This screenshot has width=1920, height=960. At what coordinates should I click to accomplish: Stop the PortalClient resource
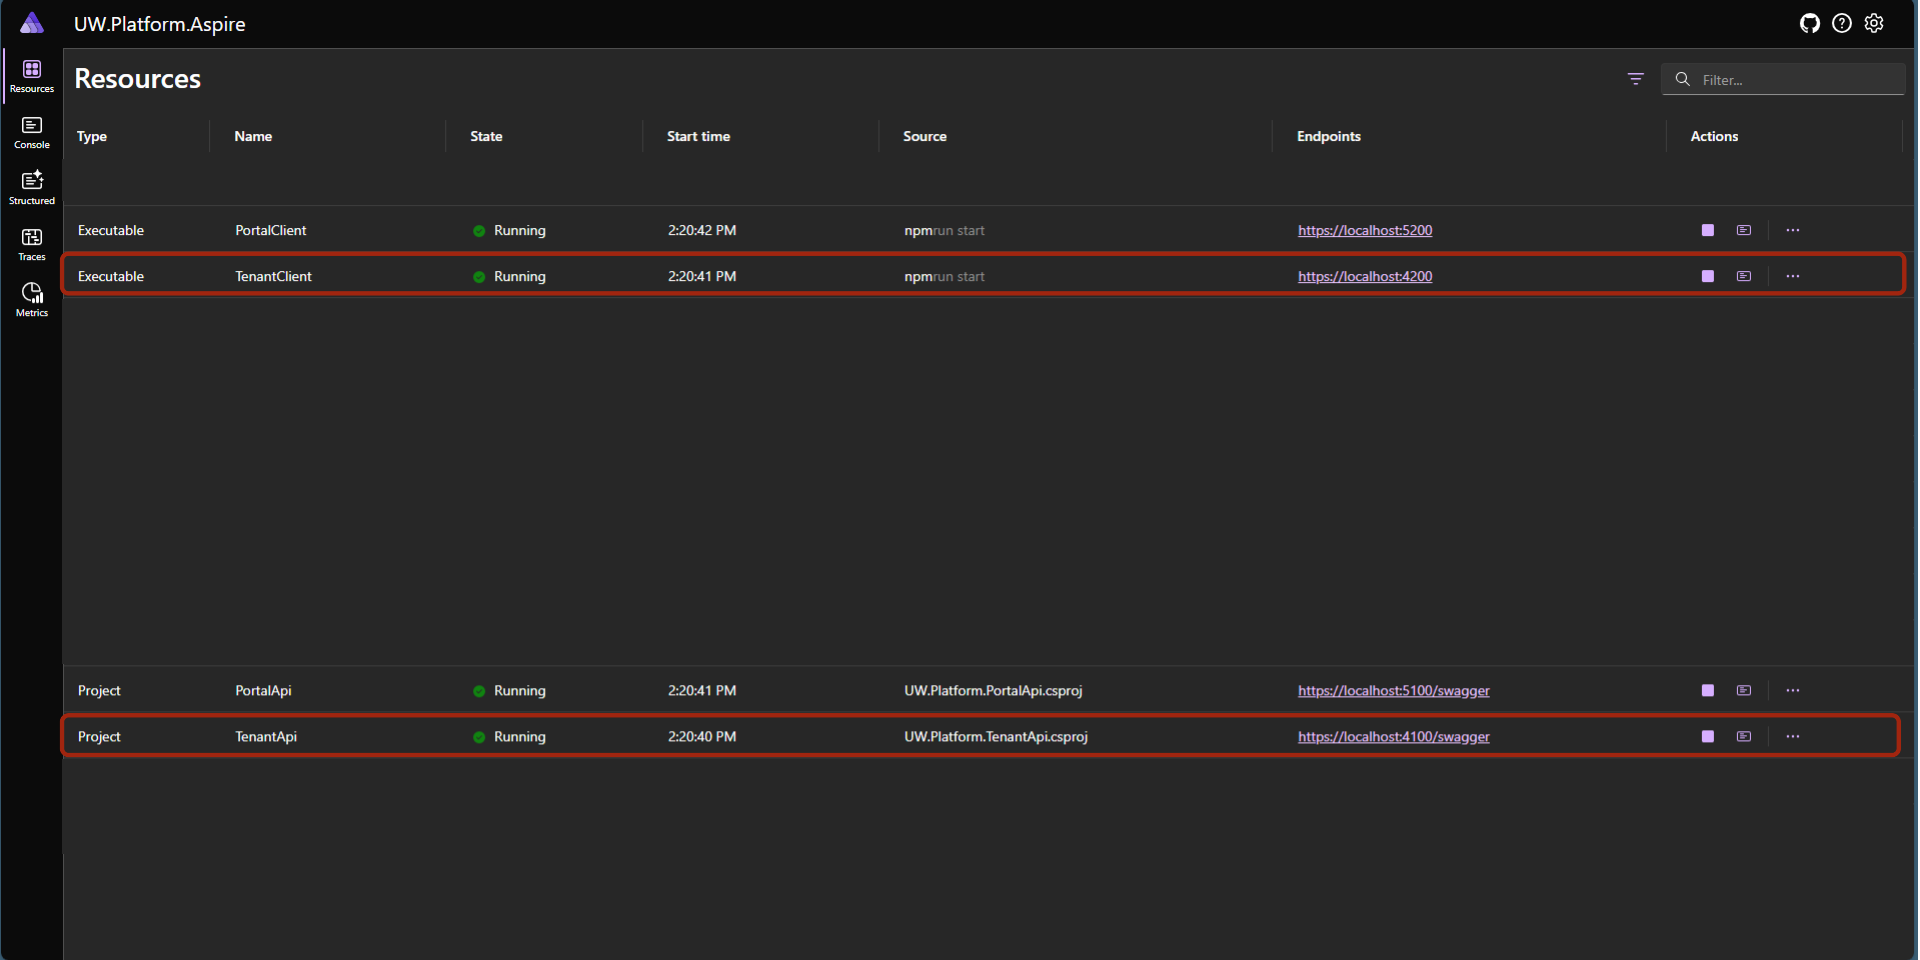point(1707,231)
